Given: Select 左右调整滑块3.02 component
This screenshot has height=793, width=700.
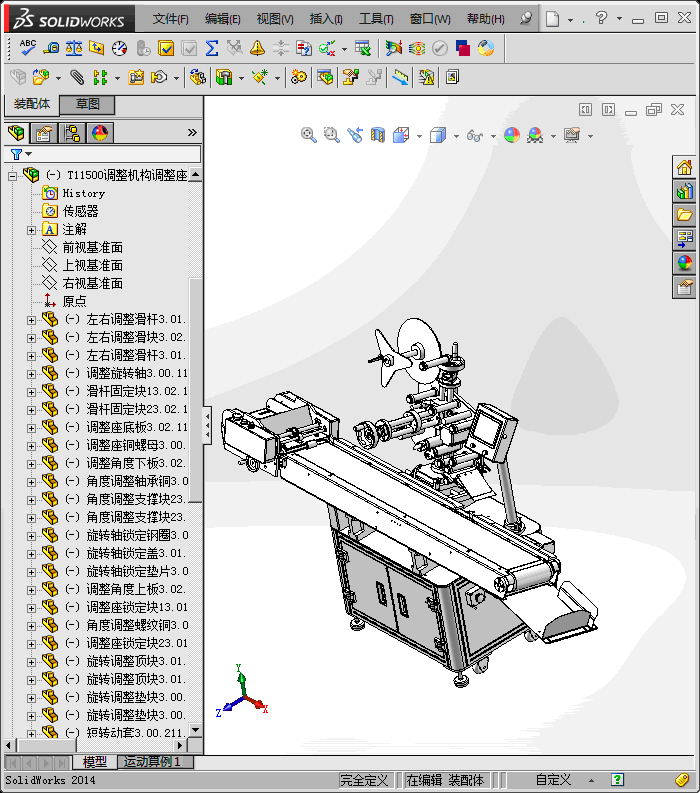Looking at the screenshot, I should pos(136,337).
